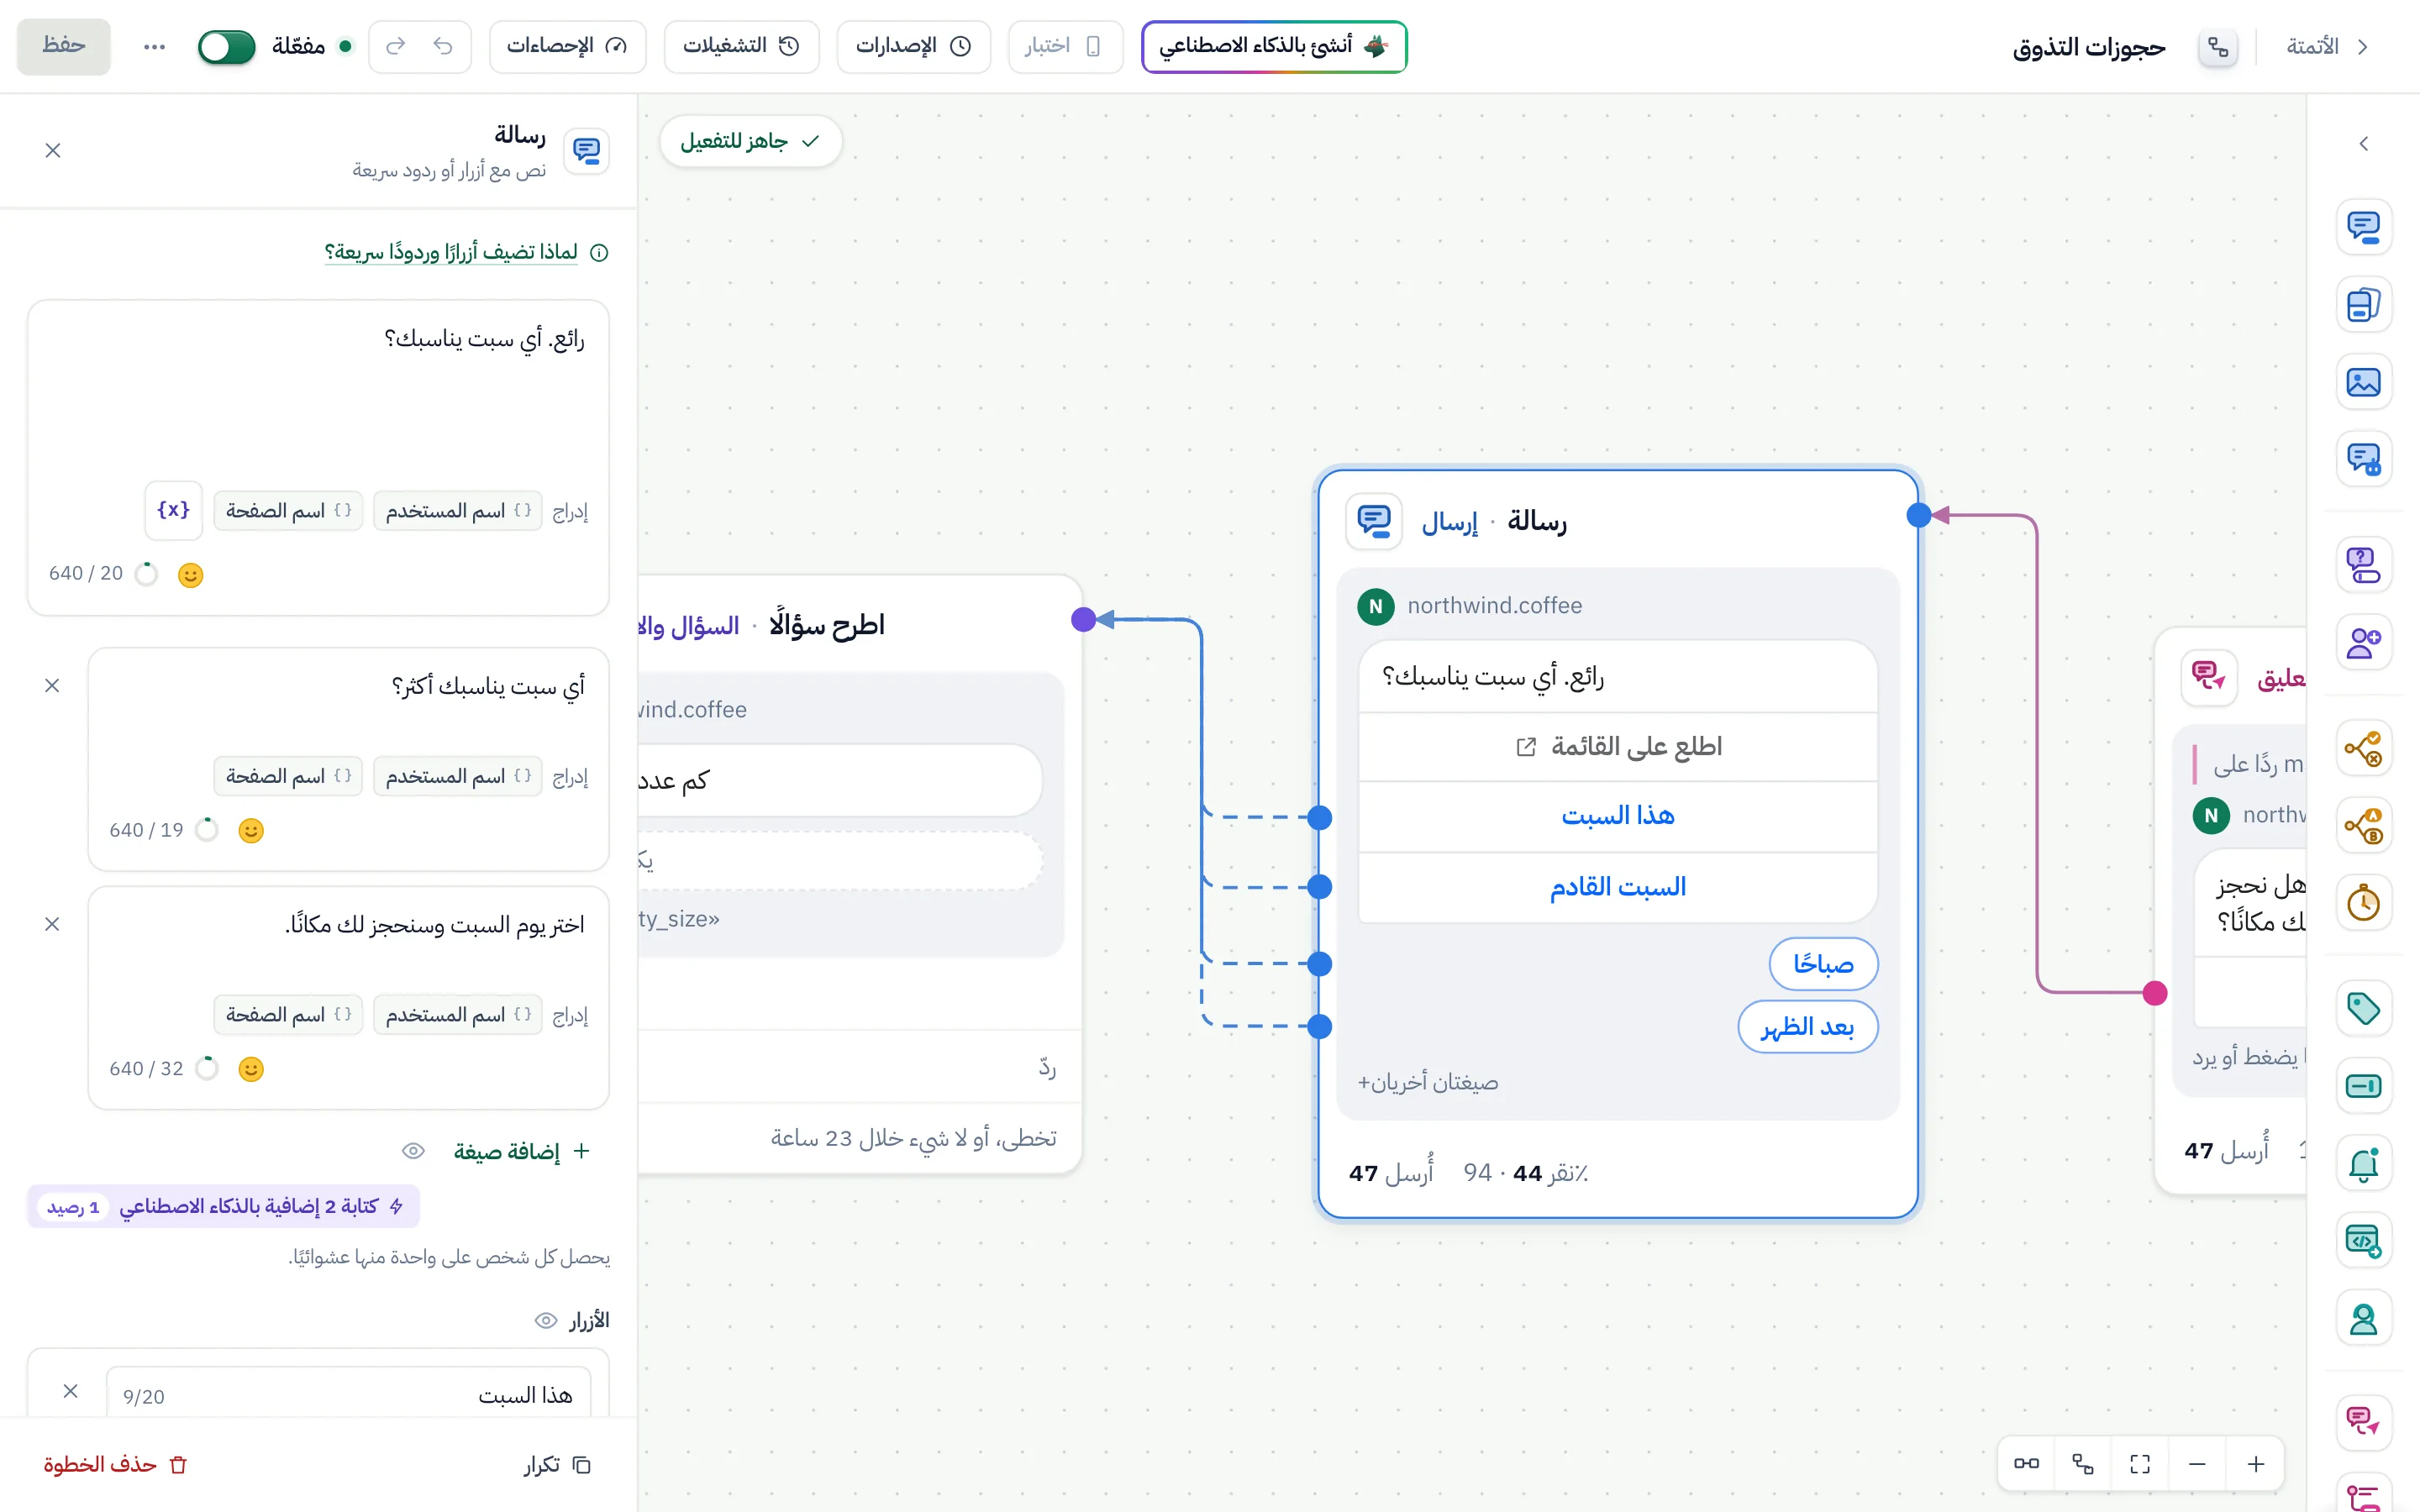2420x1512 pixels.
Task: Insert the user name variable in the first message
Action: [x=458, y=511]
